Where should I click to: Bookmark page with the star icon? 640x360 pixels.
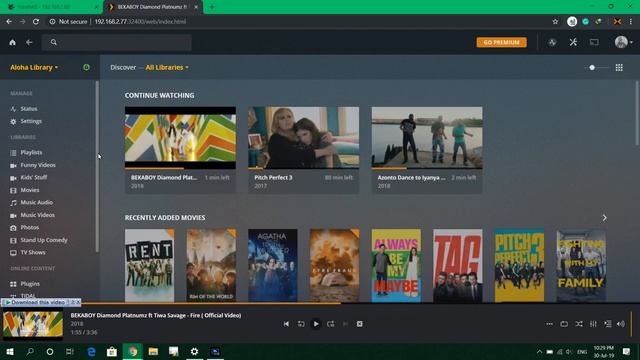[x=555, y=22]
